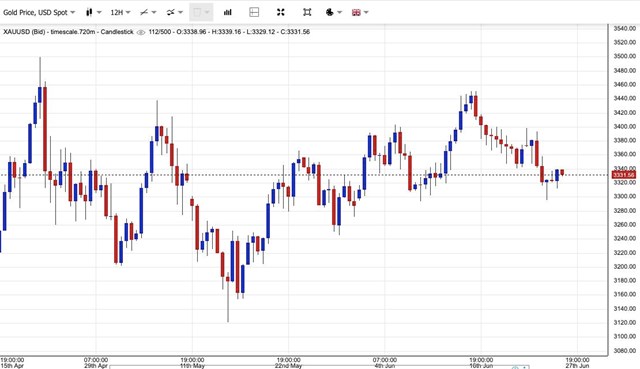Viewport: 640px width, 369px height.
Task: Click the 3400.00 price axis label
Action: pyautogui.click(x=624, y=127)
